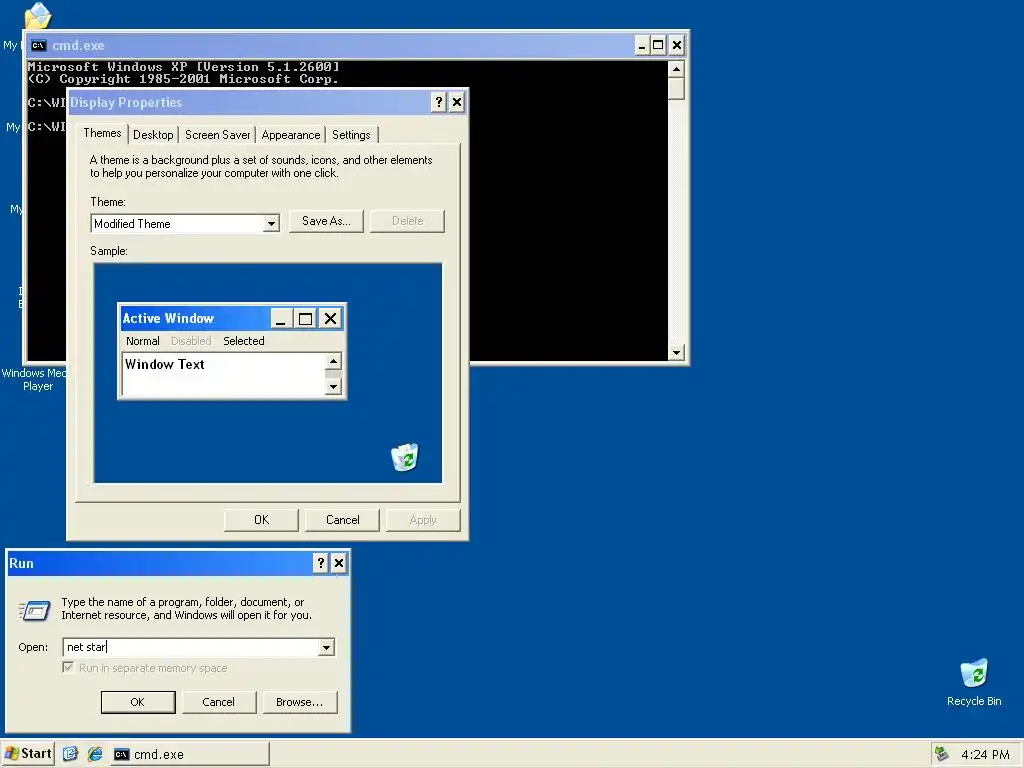Click Save As... theme button

(326, 221)
